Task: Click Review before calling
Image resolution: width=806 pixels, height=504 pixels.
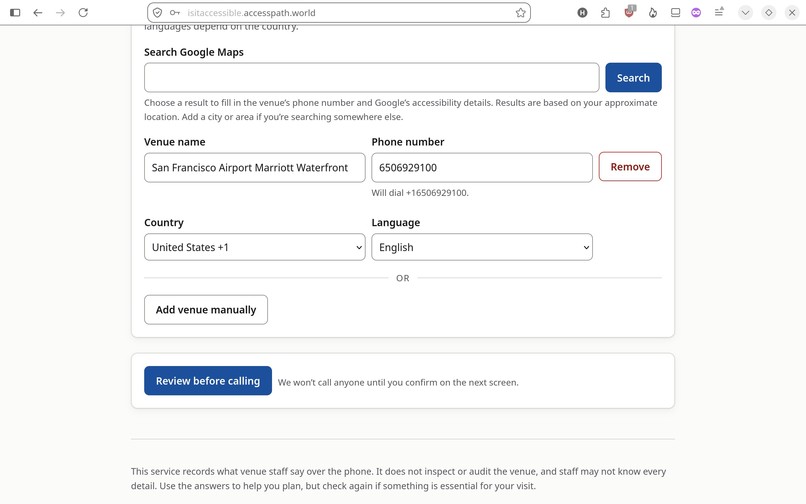Action: pos(208,381)
